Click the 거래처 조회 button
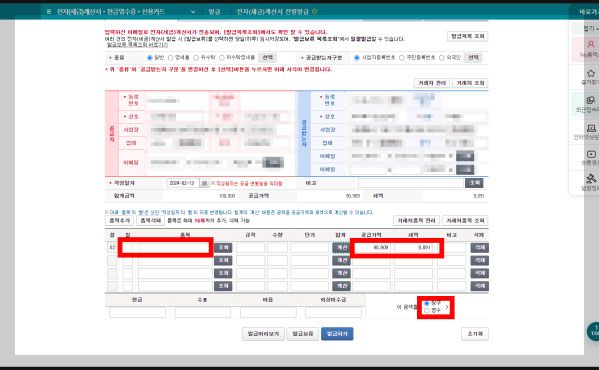Screen dimensions: 599x370 [470, 83]
